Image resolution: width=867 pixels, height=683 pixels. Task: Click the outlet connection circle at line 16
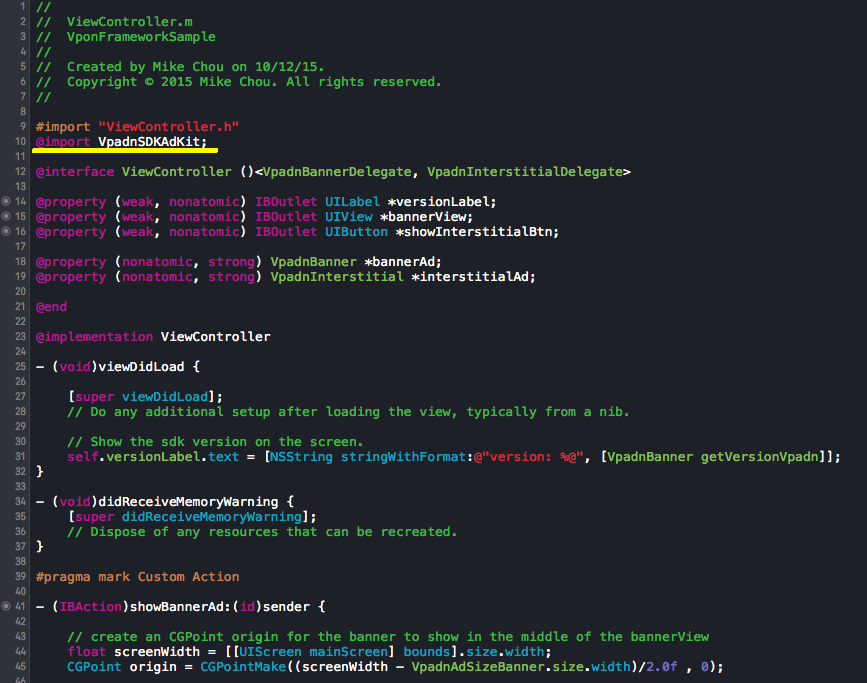6,231
